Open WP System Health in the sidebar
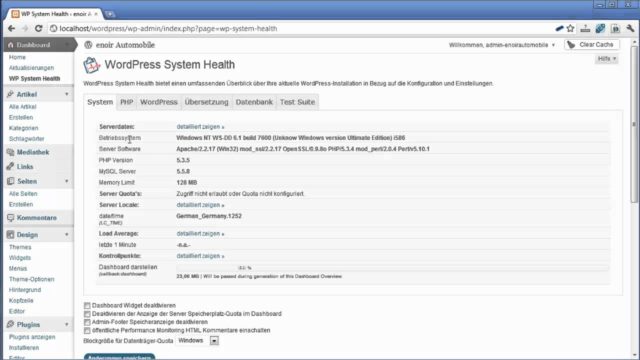Image resolution: width=640 pixels, height=360 pixels. click(x=34, y=78)
